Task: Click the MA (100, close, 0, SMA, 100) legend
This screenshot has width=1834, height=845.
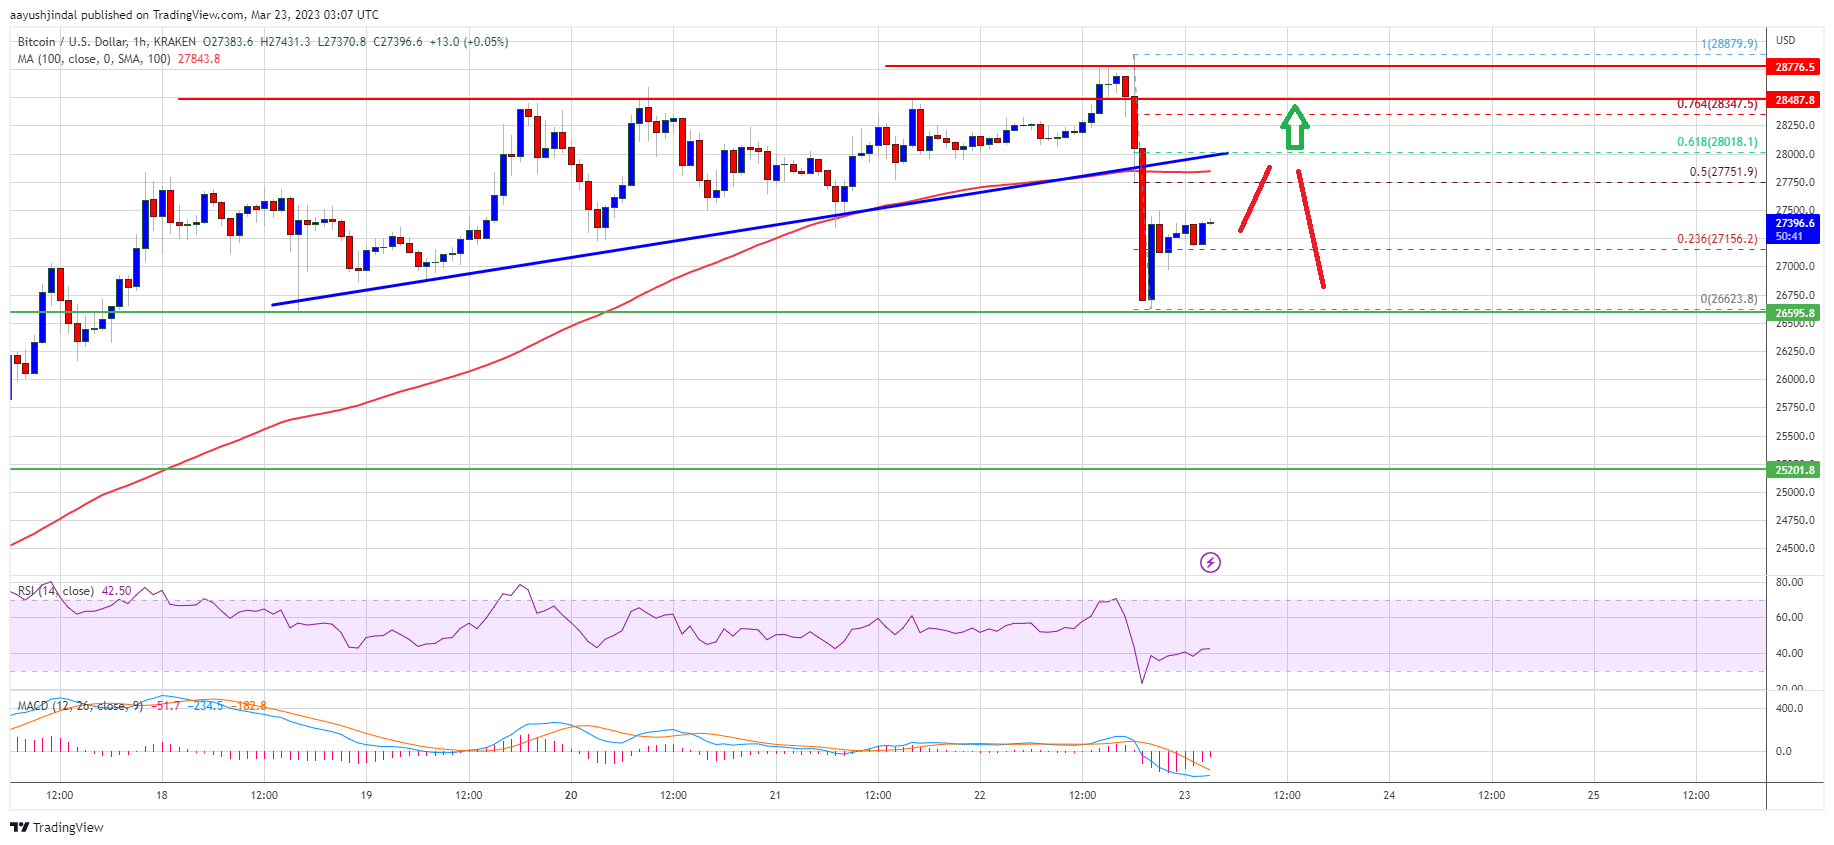Action: [x=94, y=59]
